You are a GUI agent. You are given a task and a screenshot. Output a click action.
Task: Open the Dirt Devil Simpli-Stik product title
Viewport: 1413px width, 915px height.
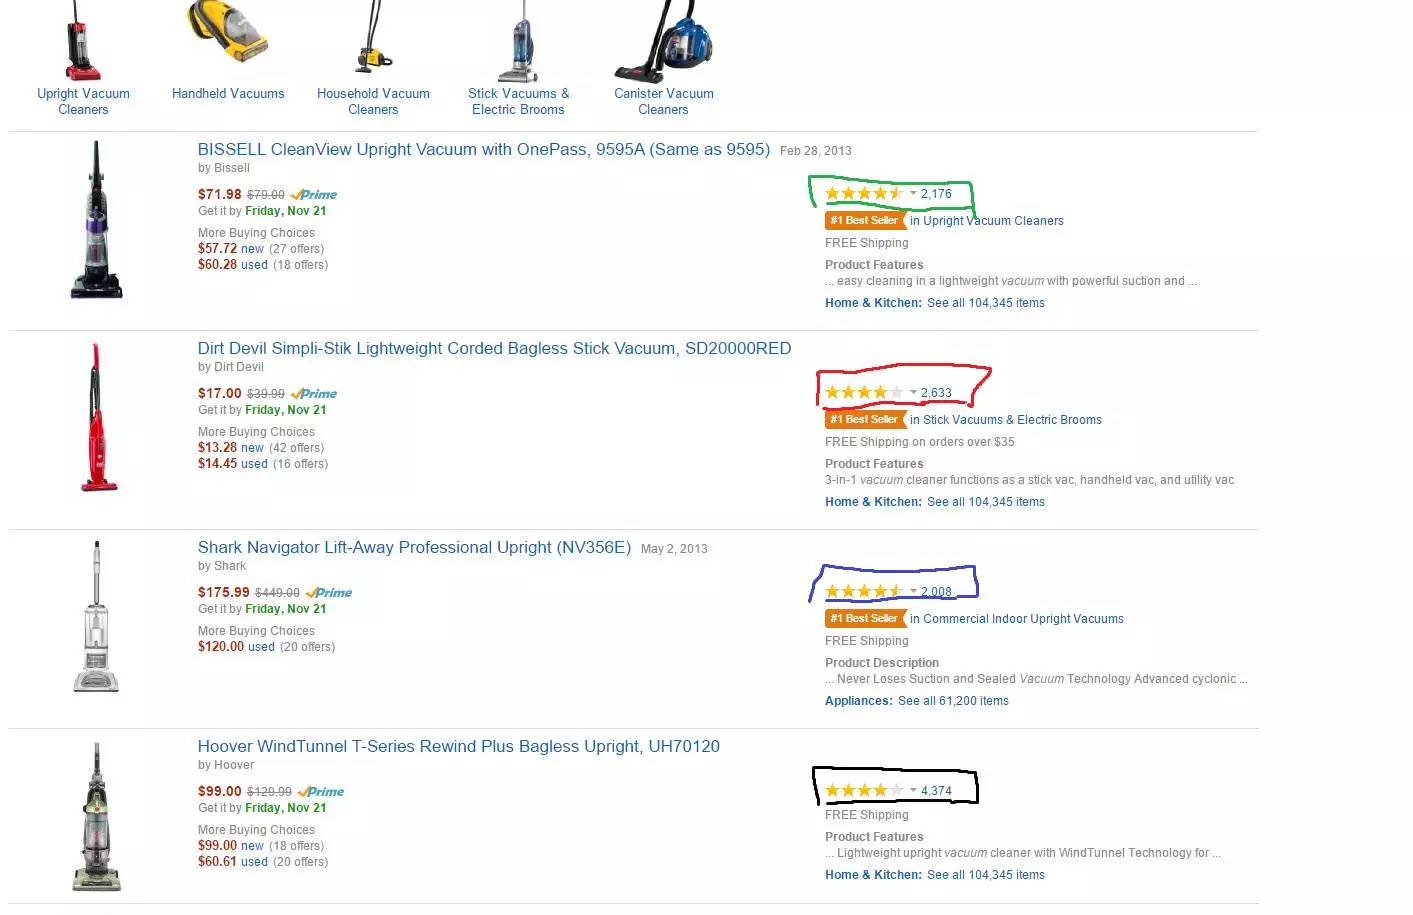click(494, 349)
